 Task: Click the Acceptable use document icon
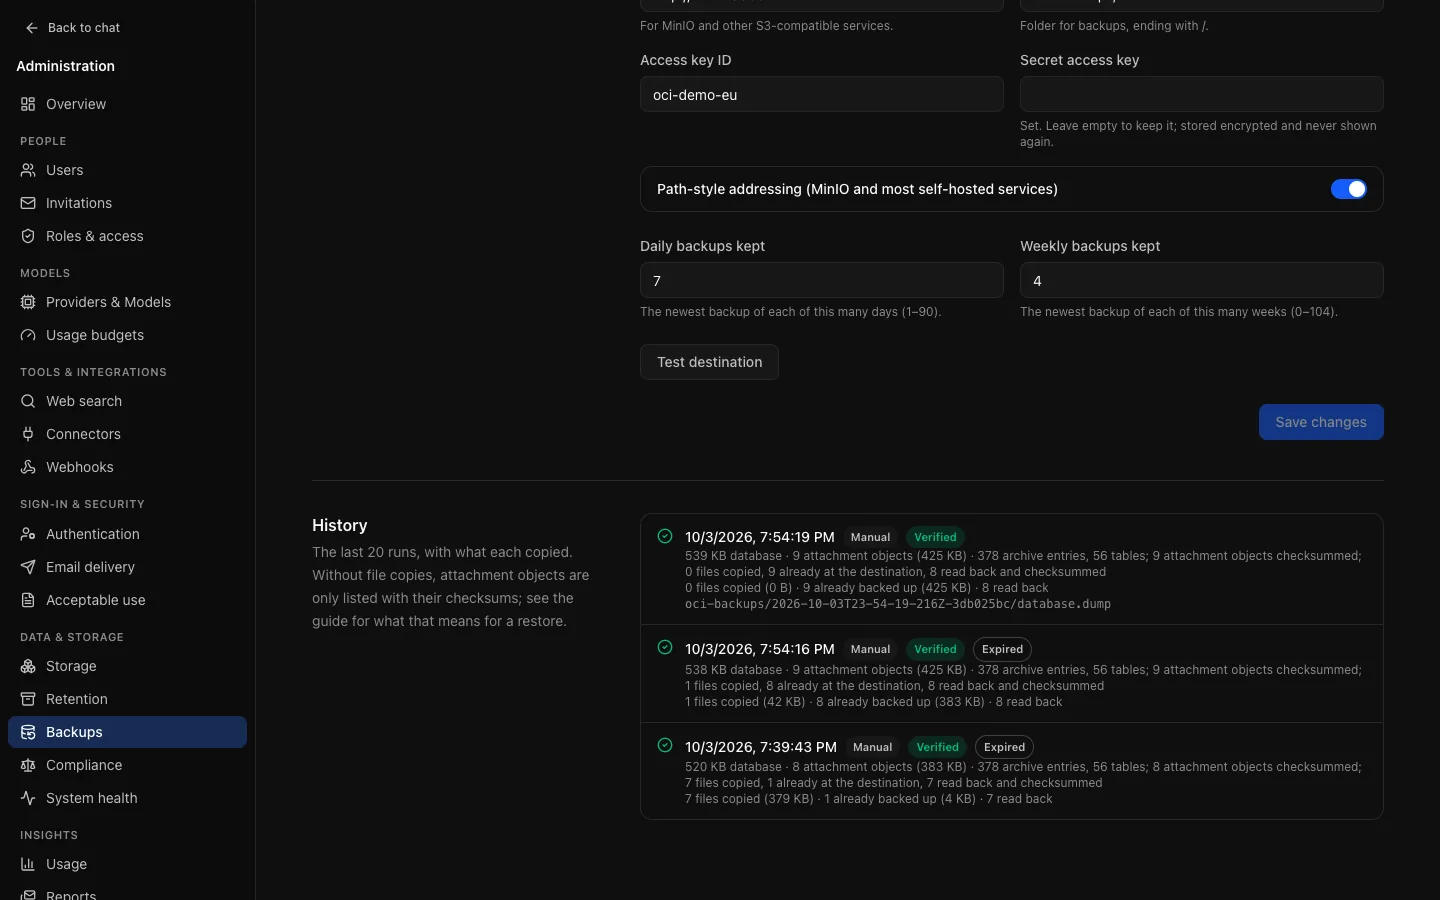click(28, 600)
